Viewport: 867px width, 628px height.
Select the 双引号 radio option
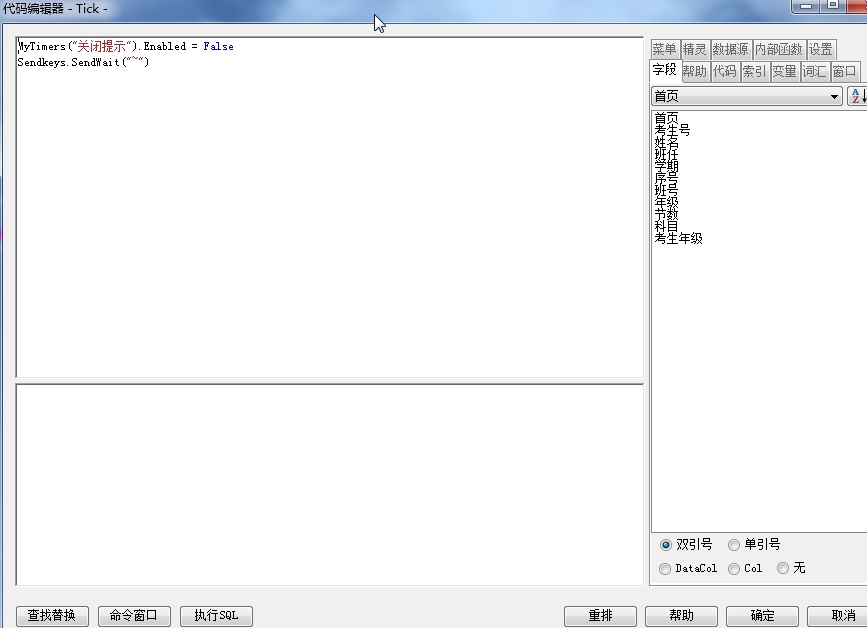[x=666, y=545]
